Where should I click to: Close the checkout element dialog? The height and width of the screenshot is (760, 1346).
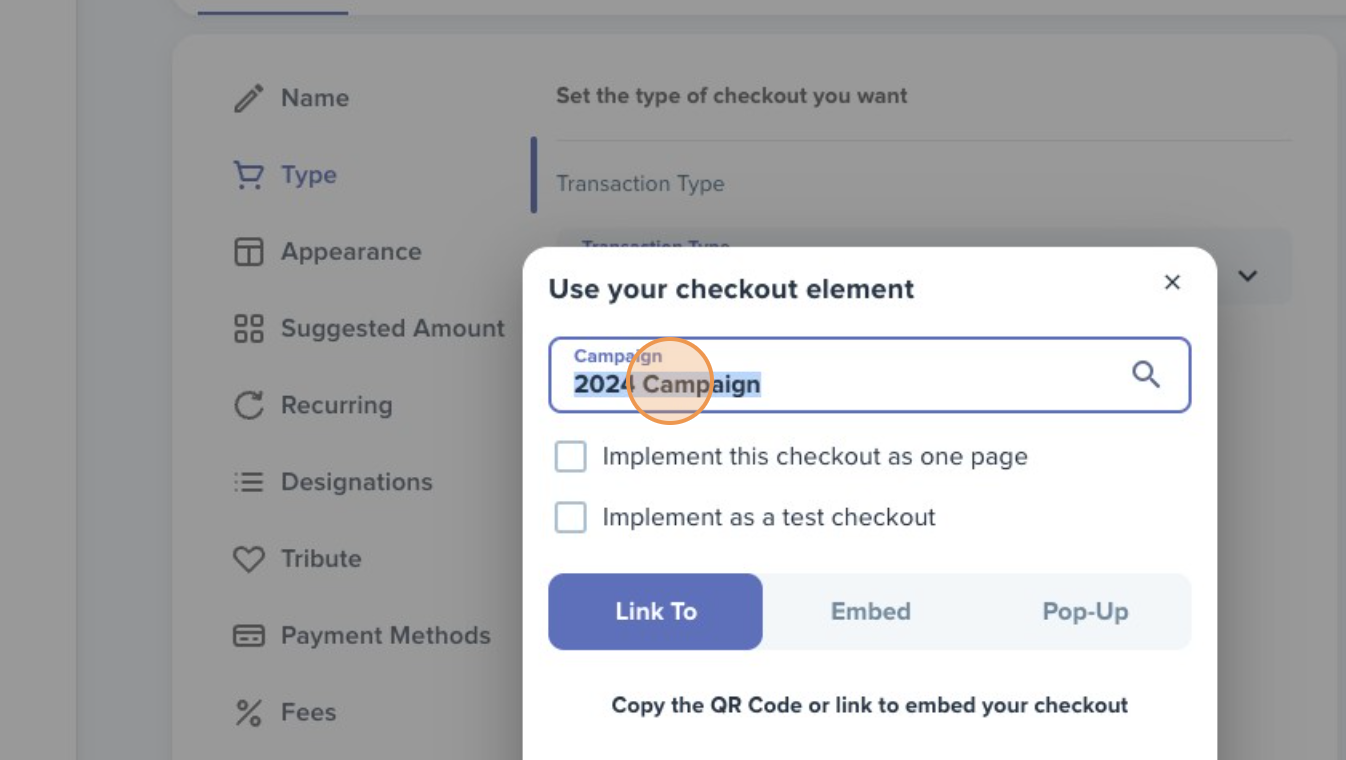point(1172,283)
